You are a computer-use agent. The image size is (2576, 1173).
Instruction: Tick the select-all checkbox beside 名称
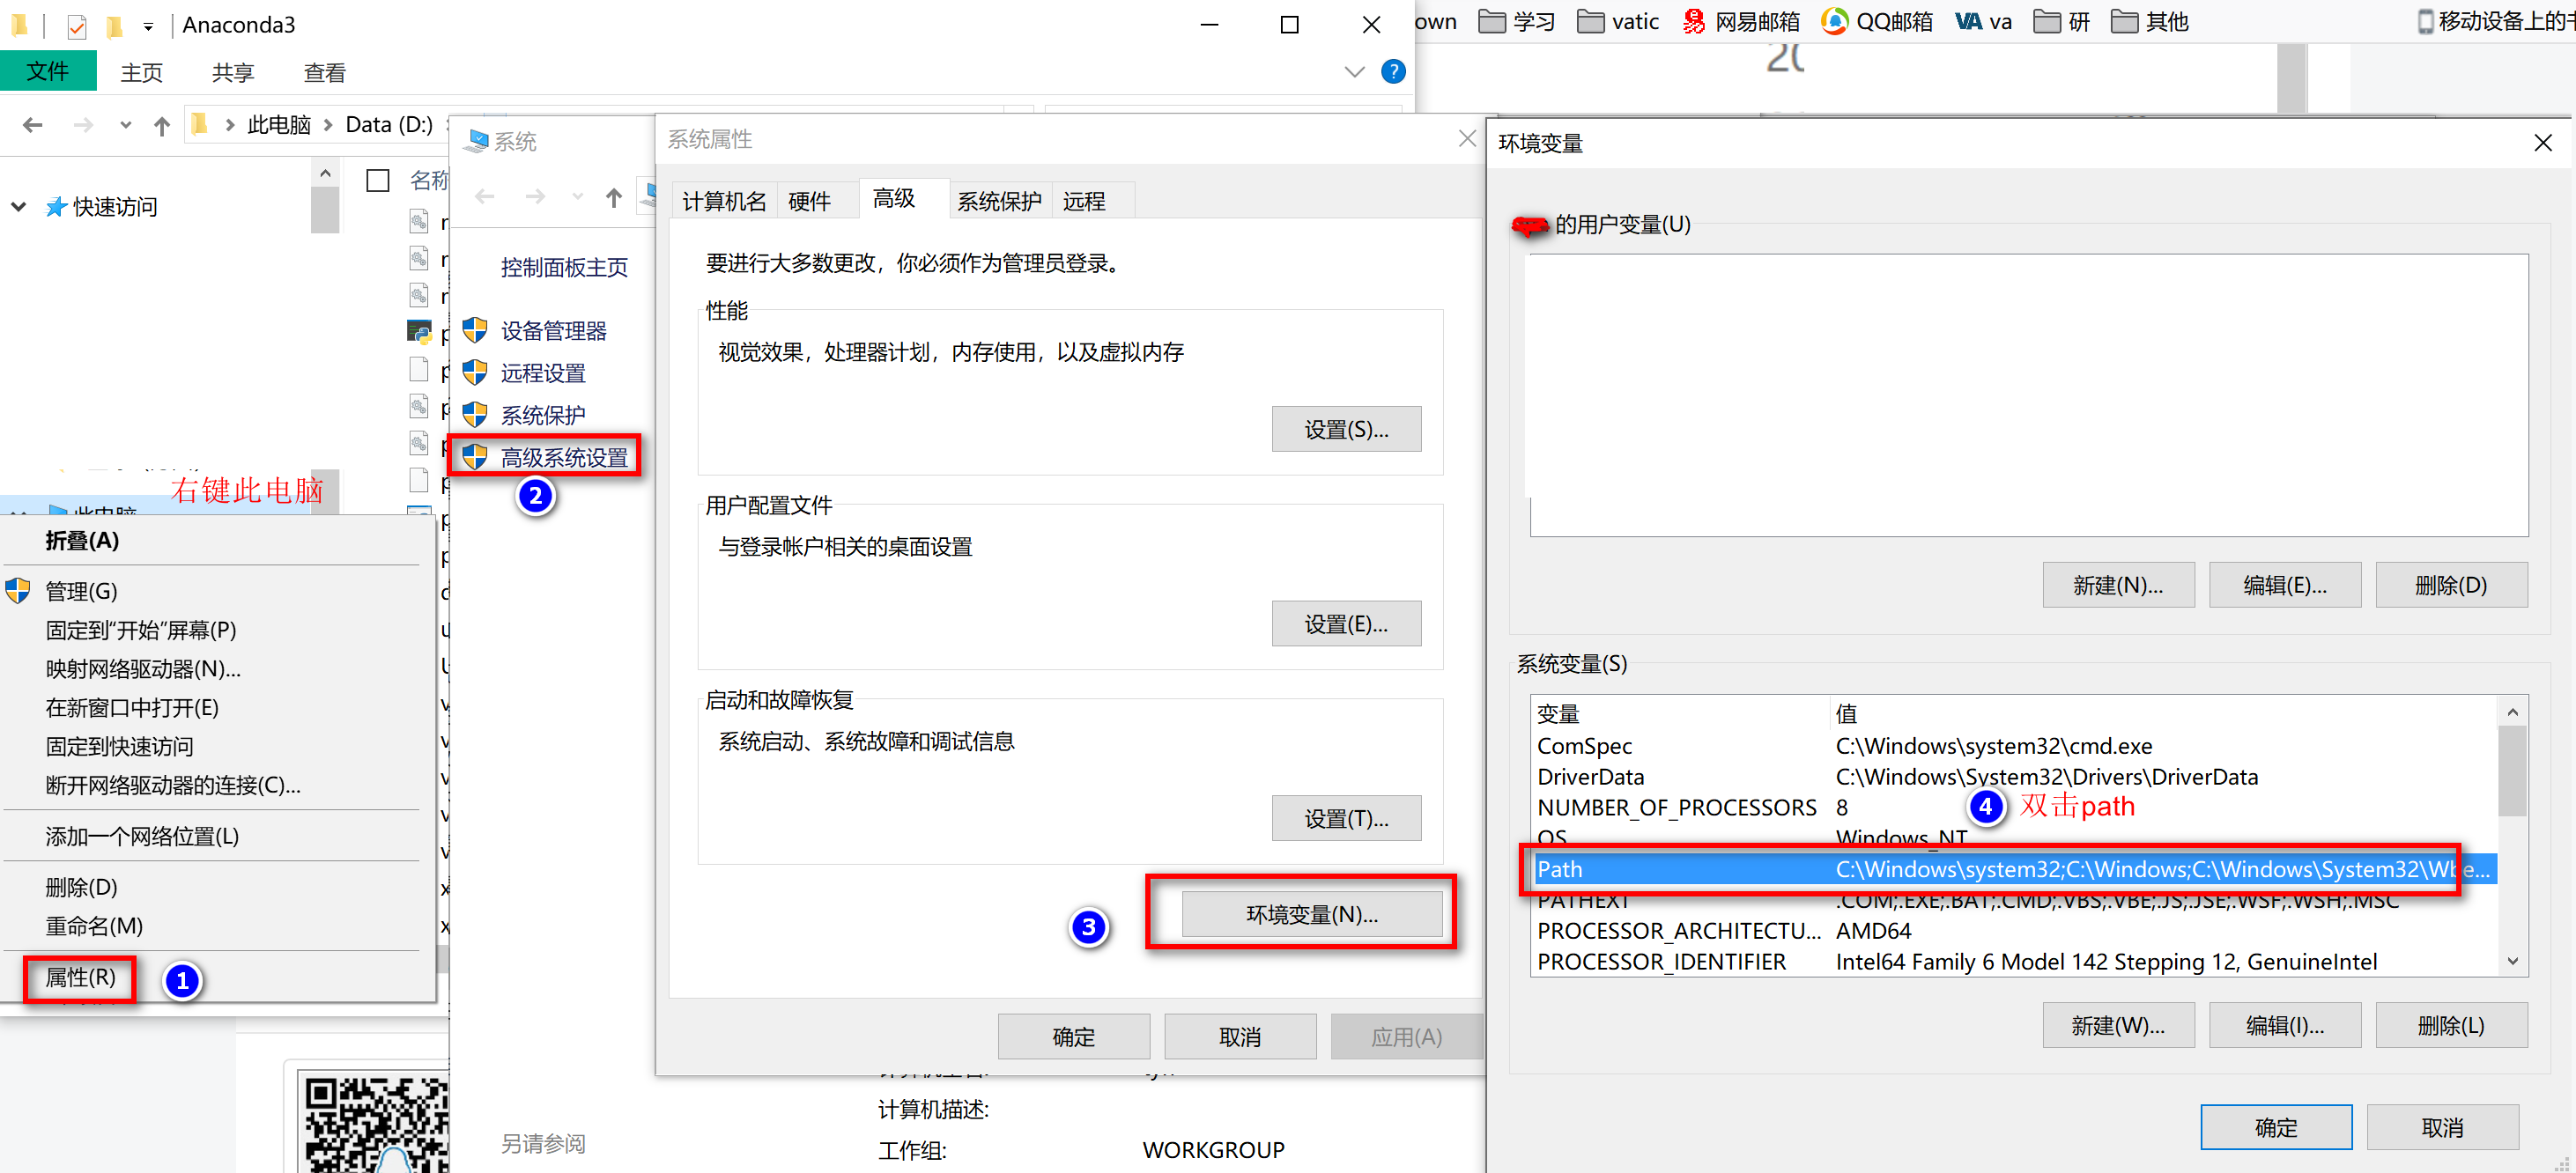point(378,181)
